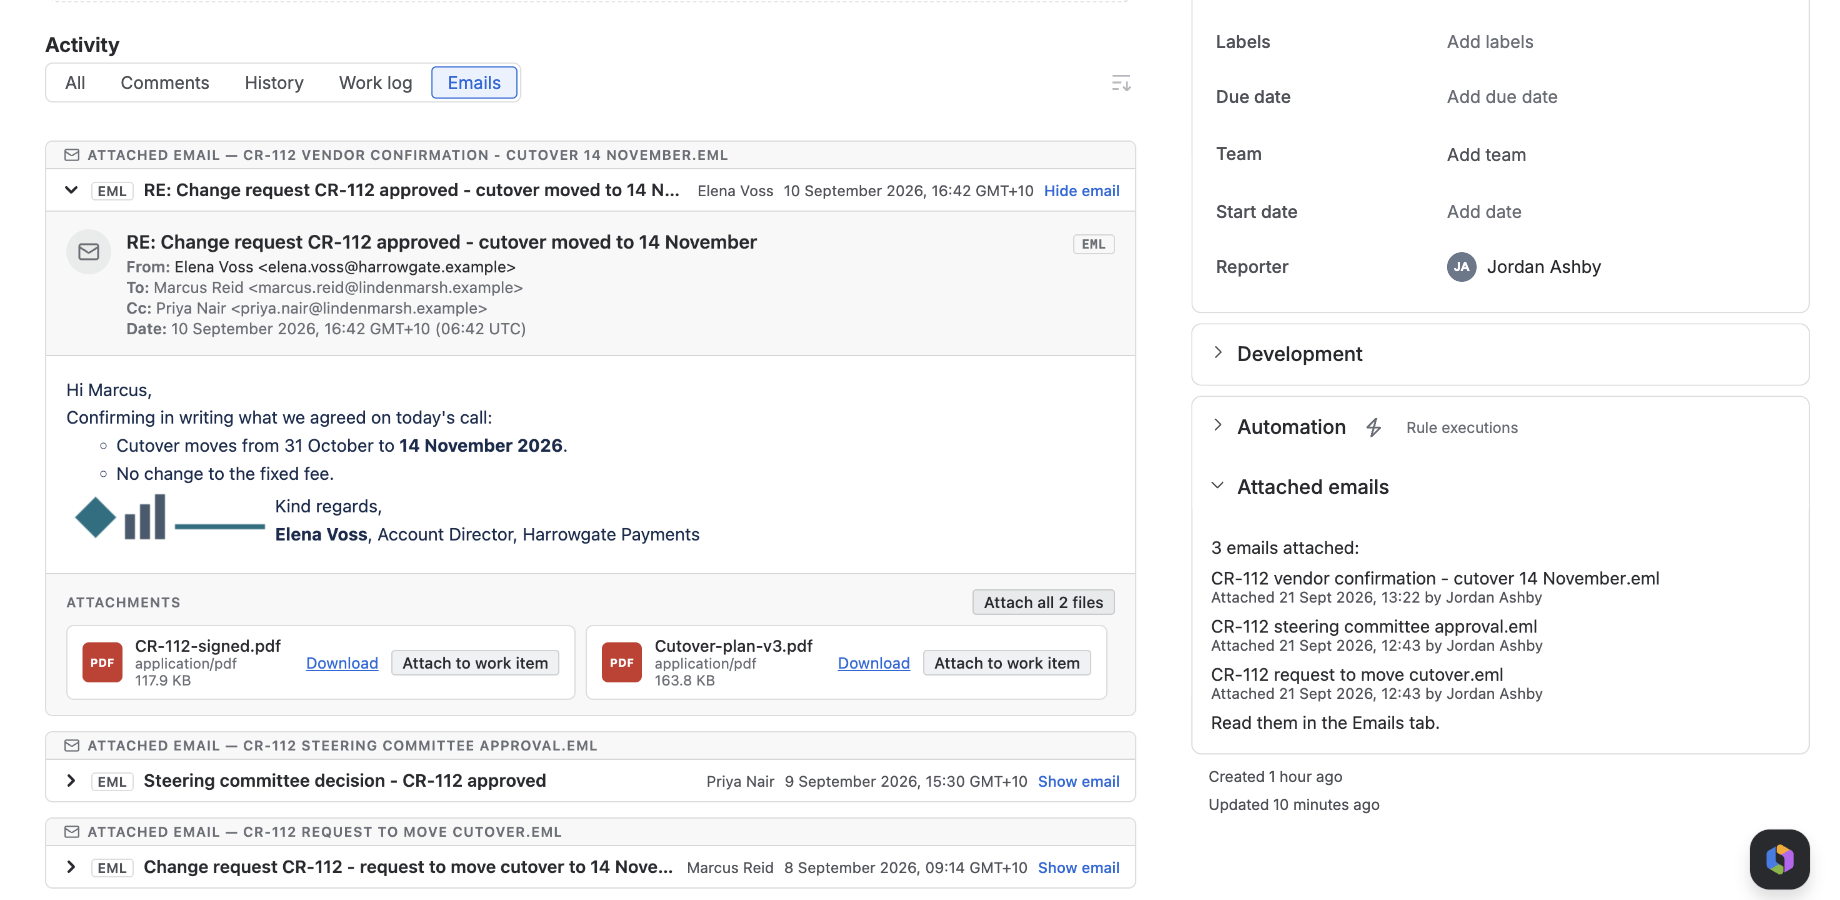Attach CR-112-signed.pdf to work item
The image size is (1840, 900).
[475, 663]
